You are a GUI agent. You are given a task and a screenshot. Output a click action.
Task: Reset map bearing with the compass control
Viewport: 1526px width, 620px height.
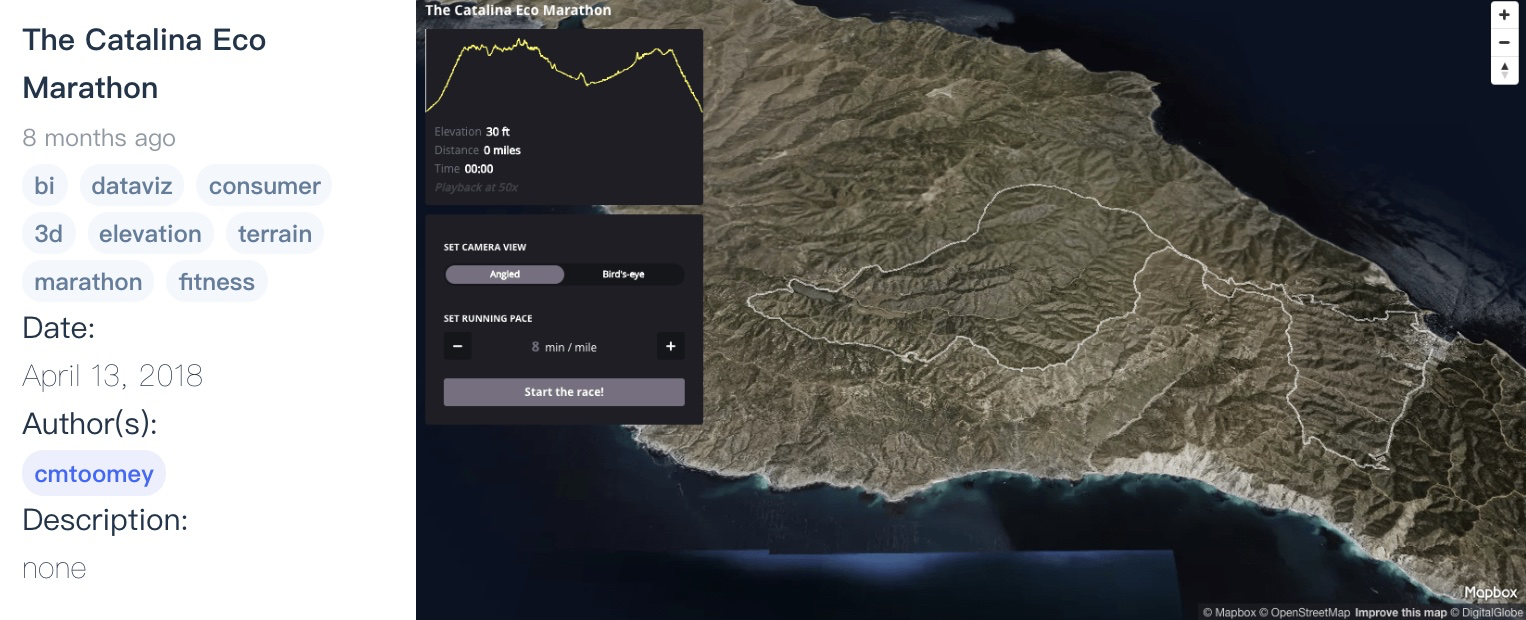click(x=1504, y=70)
